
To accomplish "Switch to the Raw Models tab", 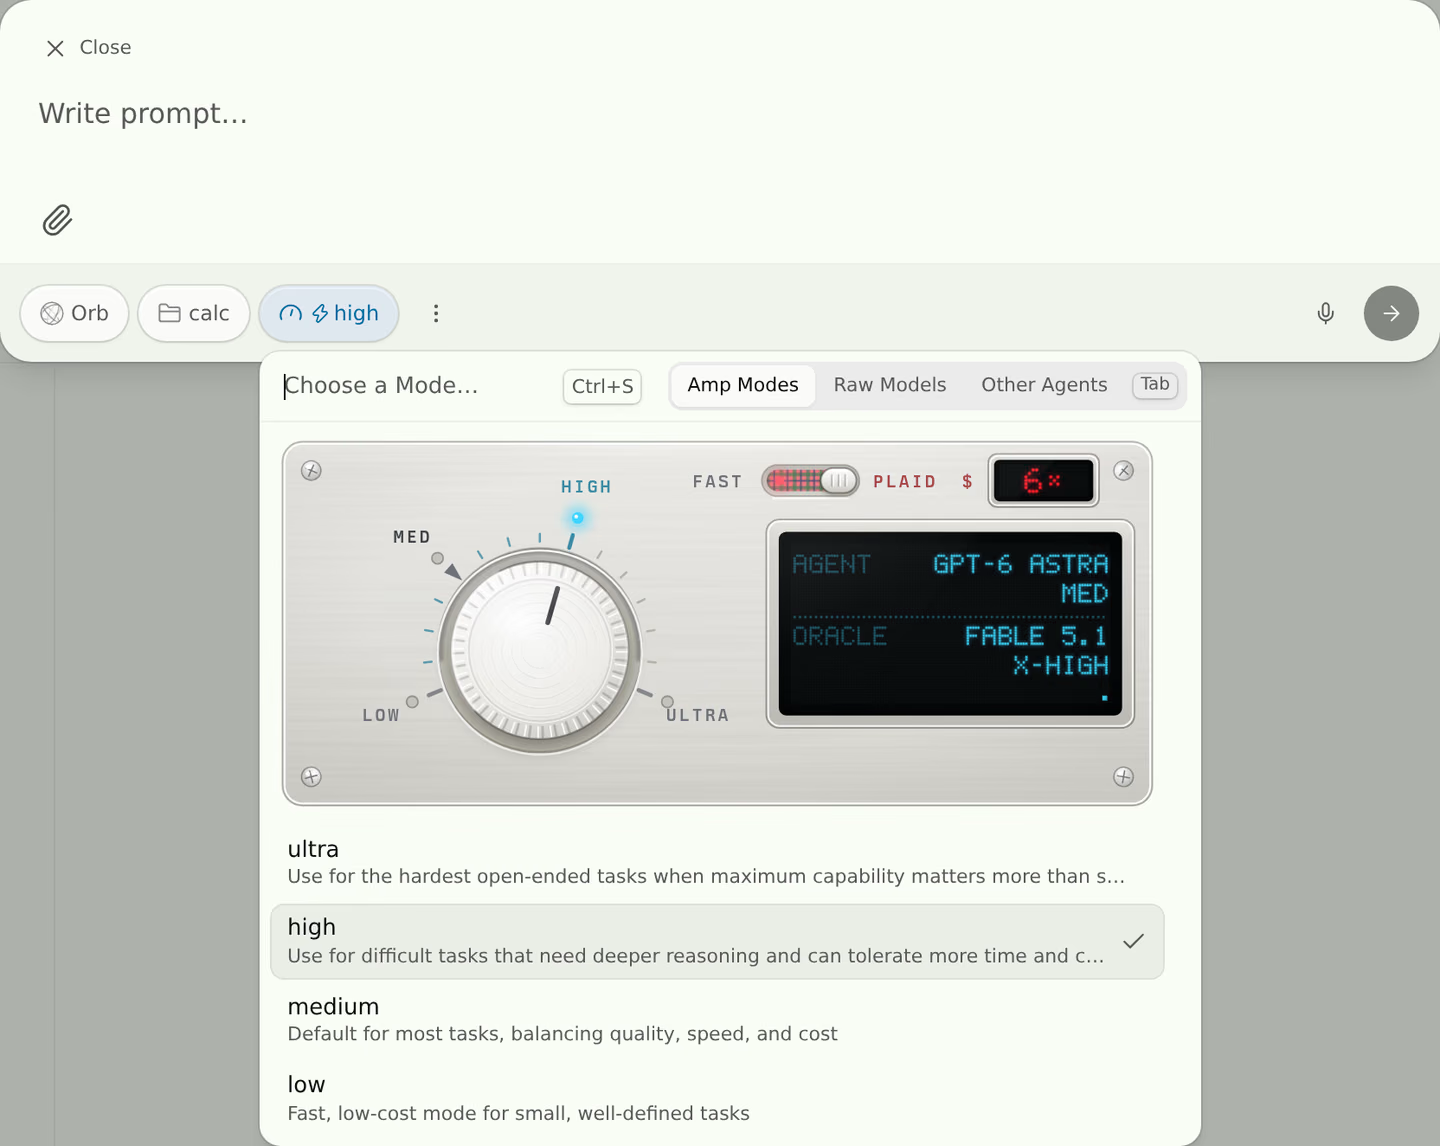I will click(x=890, y=385).
